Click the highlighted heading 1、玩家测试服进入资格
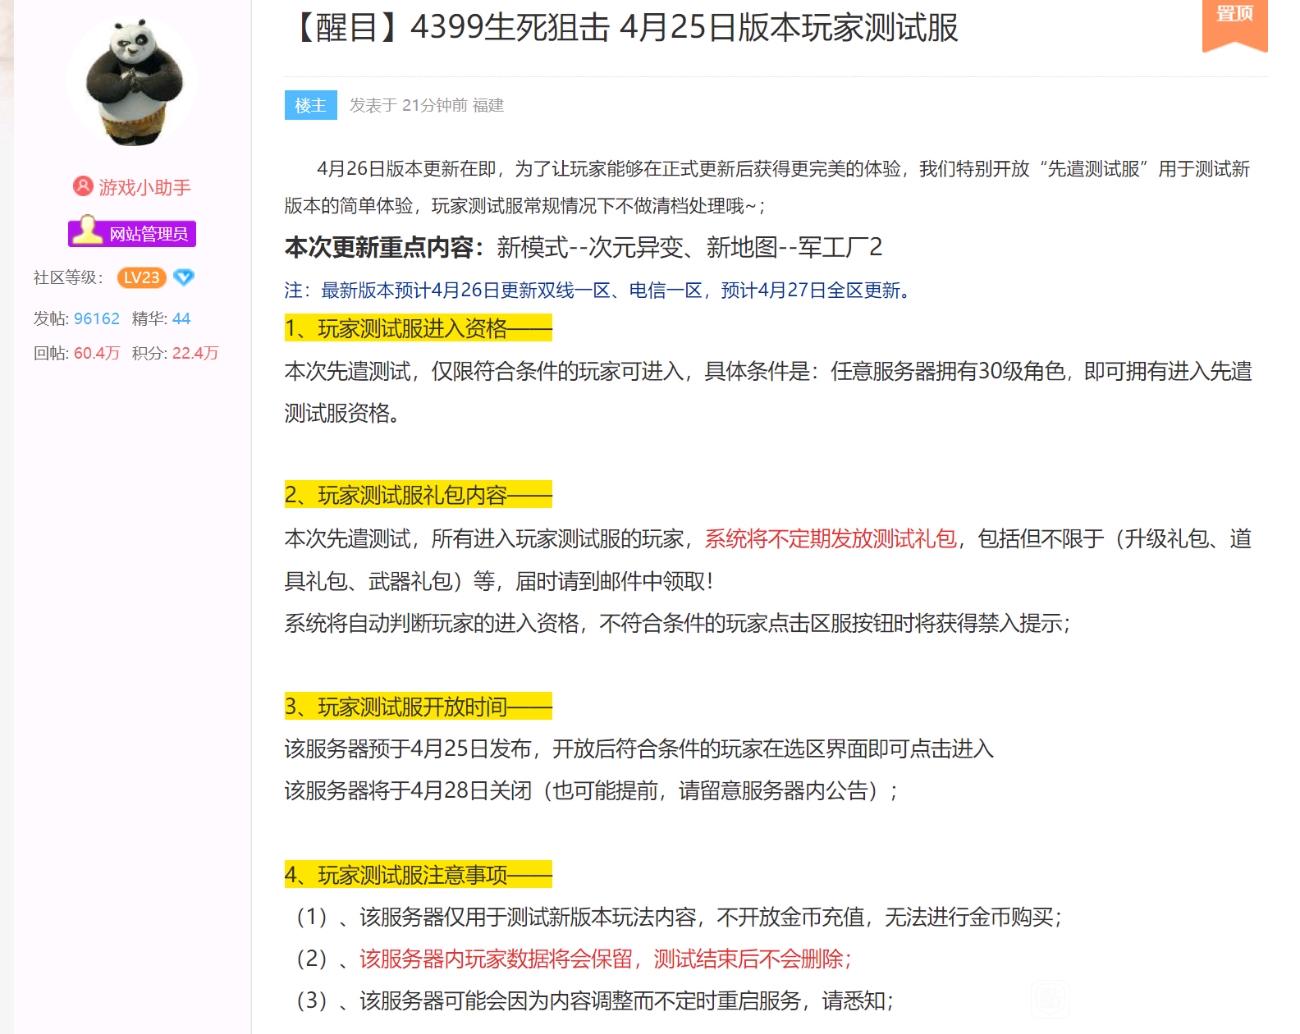 coord(418,329)
